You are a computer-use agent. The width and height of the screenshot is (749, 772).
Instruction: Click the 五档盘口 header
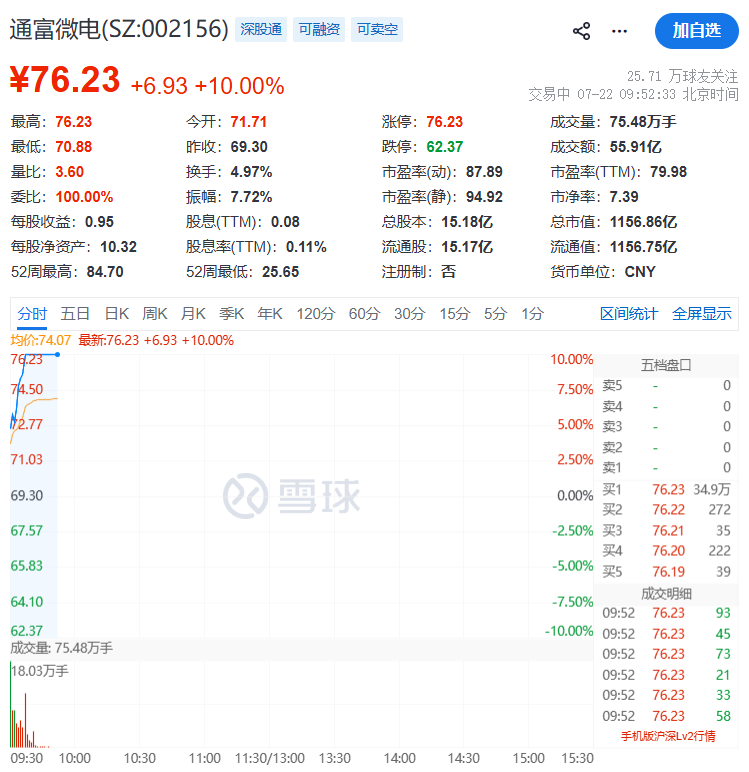click(666, 365)
